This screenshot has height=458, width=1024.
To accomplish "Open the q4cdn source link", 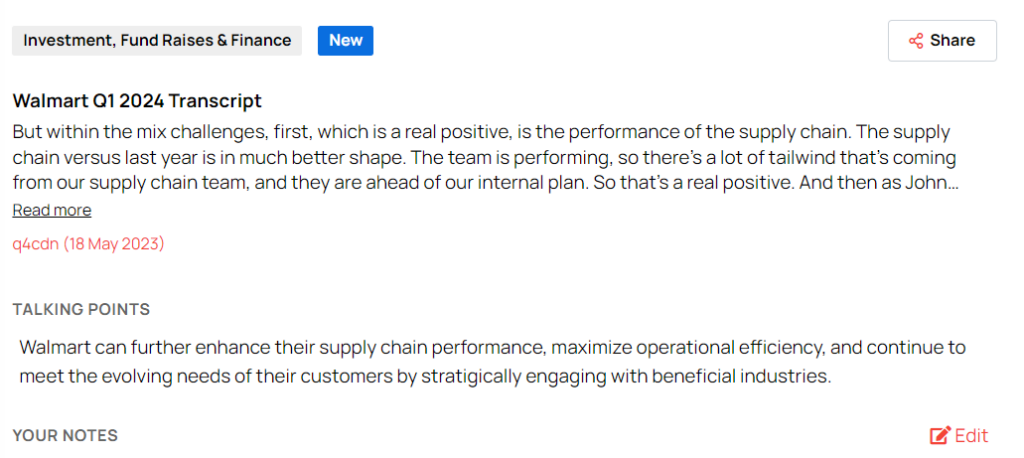I will (x=35, y=243).
